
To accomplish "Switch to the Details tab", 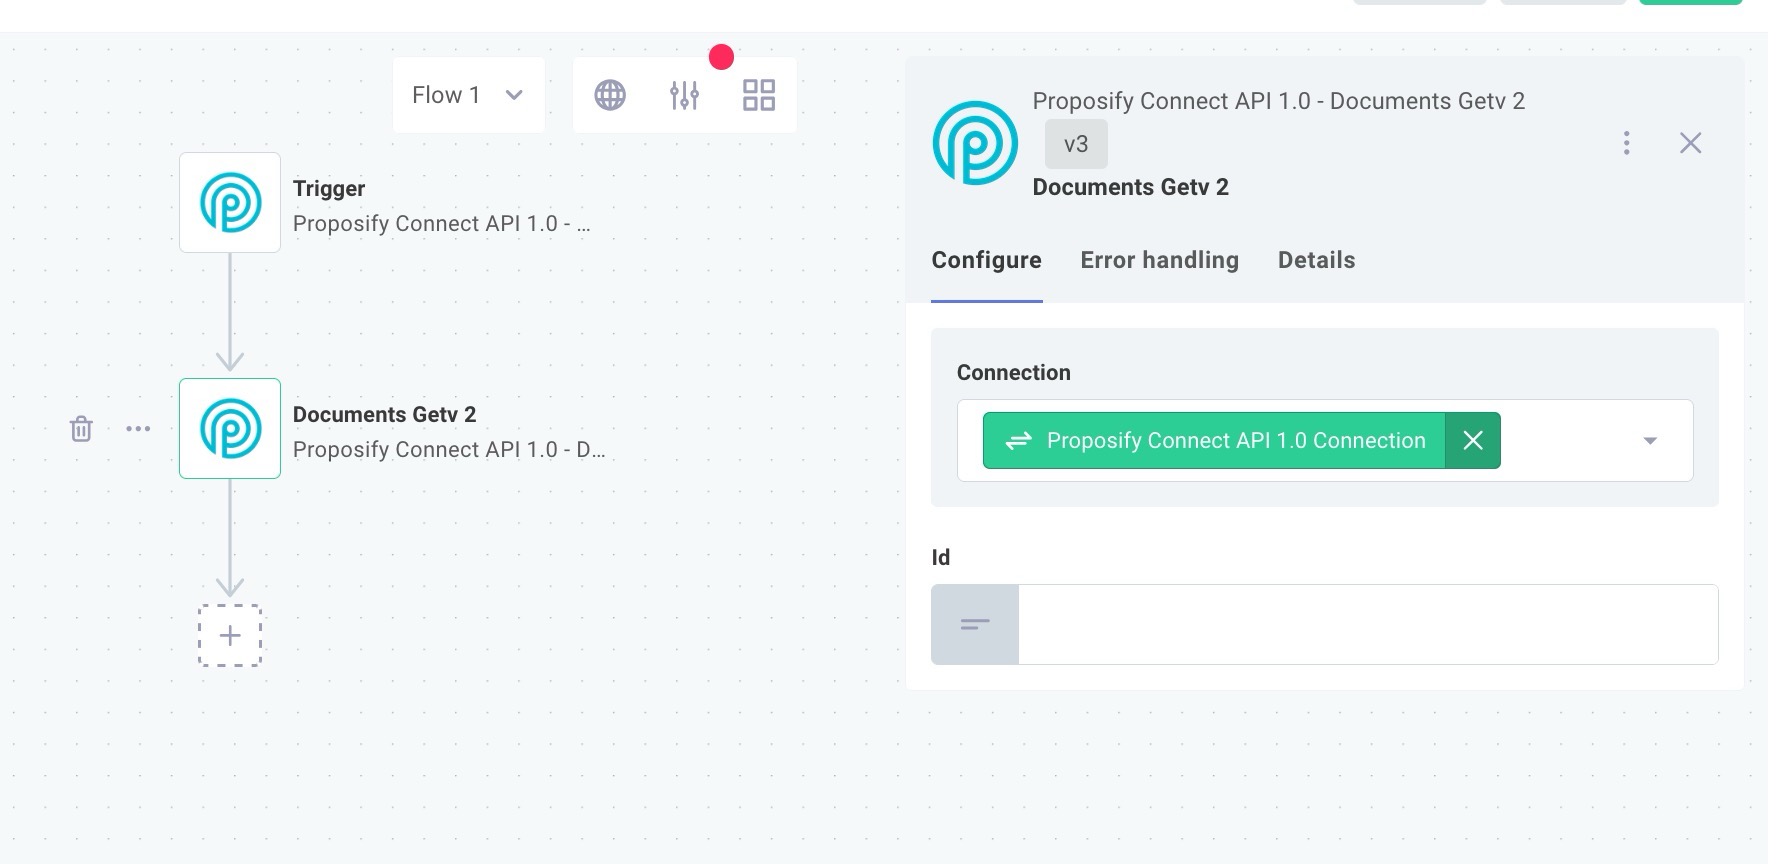I will coord(1316,260).
